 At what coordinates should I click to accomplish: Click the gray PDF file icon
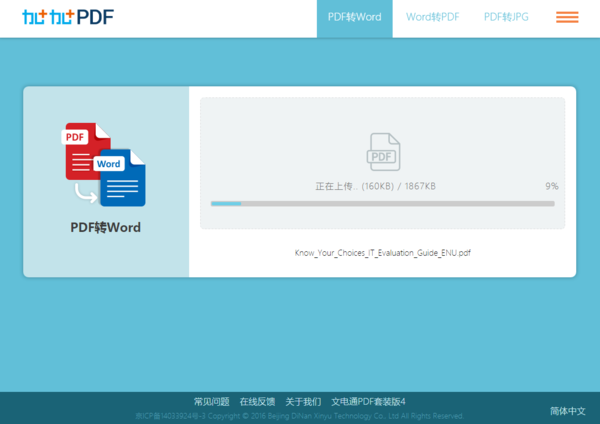(383, 152)
